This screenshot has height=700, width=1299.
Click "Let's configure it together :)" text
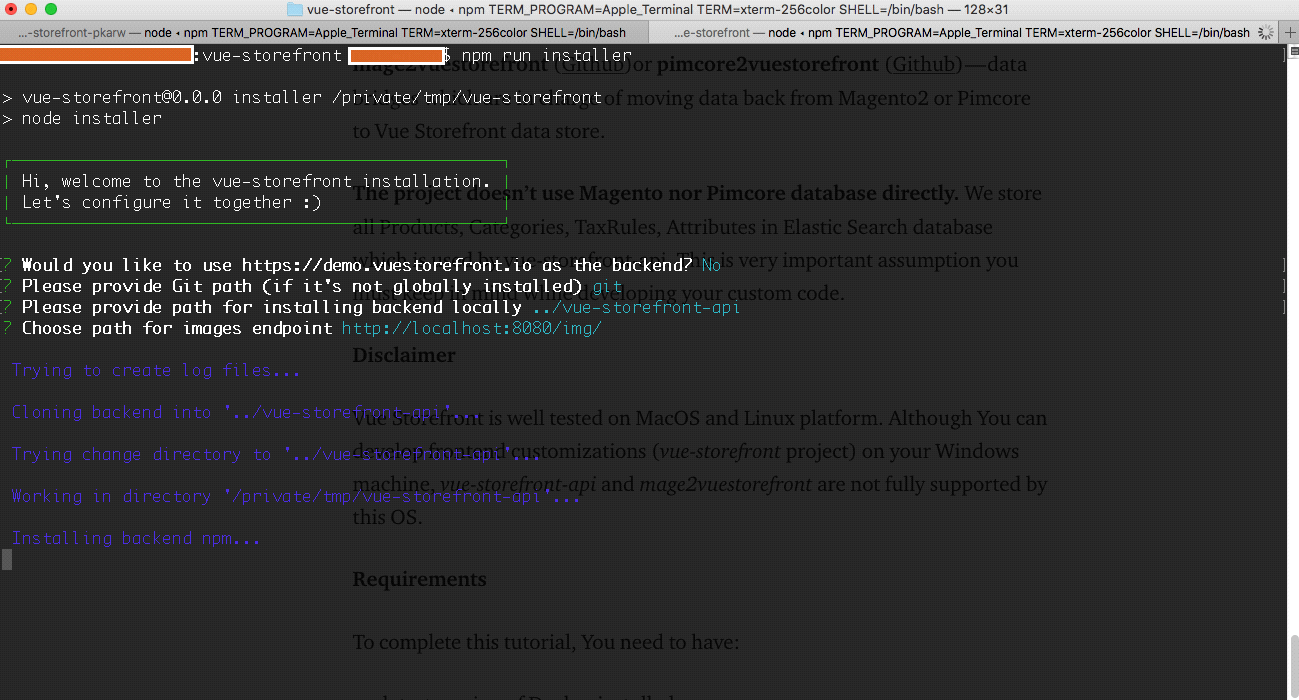click(171, 202)
